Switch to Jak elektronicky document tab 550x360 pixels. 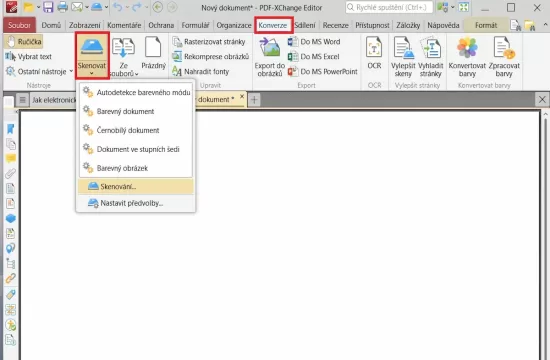pos(53,100)
